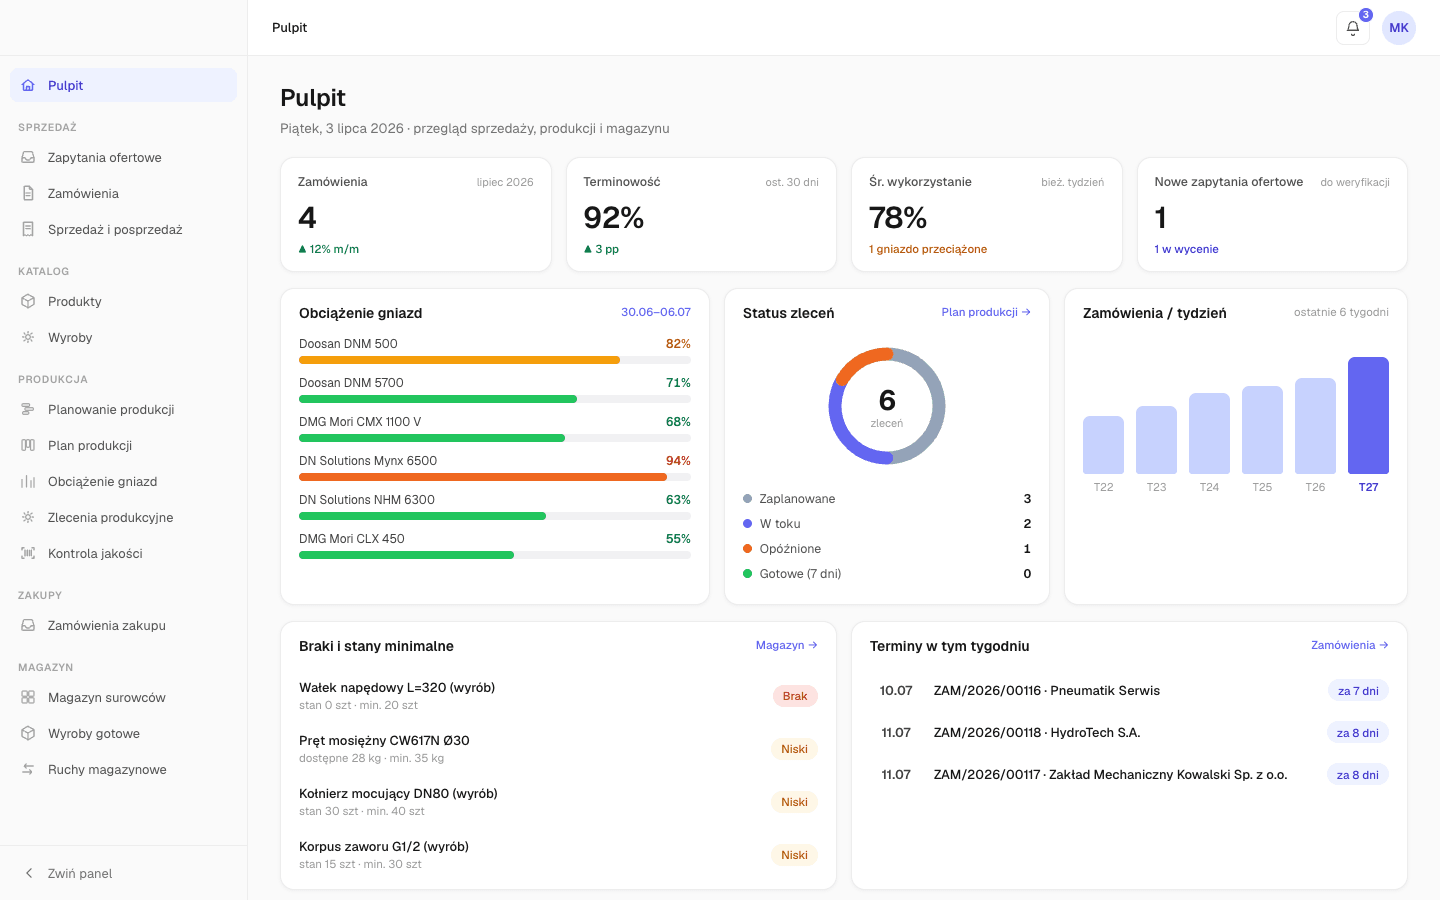Navigate to Zamówienia zakupu

tap(123, 625)
